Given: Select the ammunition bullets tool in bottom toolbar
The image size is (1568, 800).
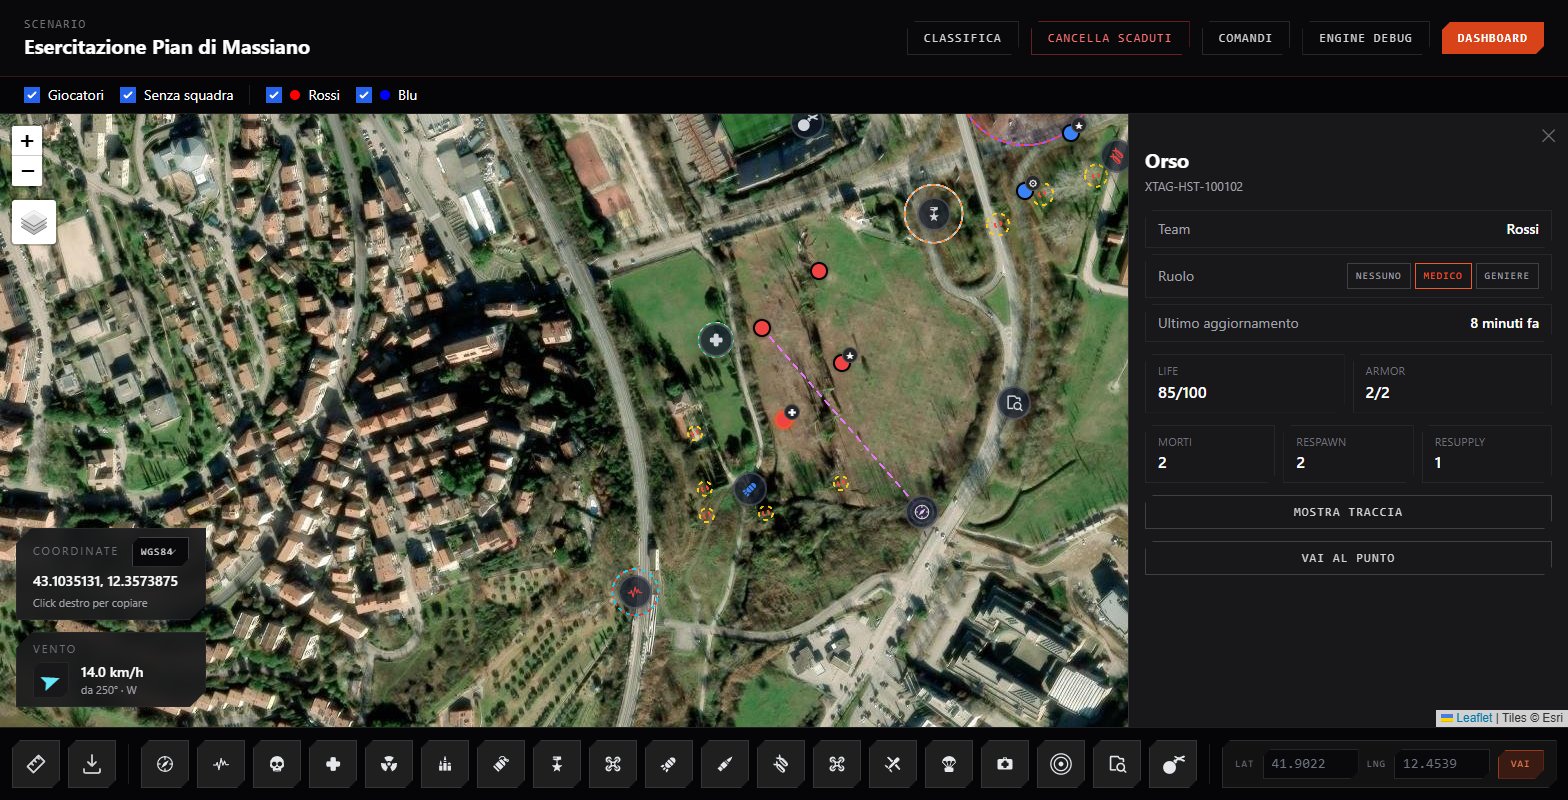Looking at the screenshot, I should 446,764.
